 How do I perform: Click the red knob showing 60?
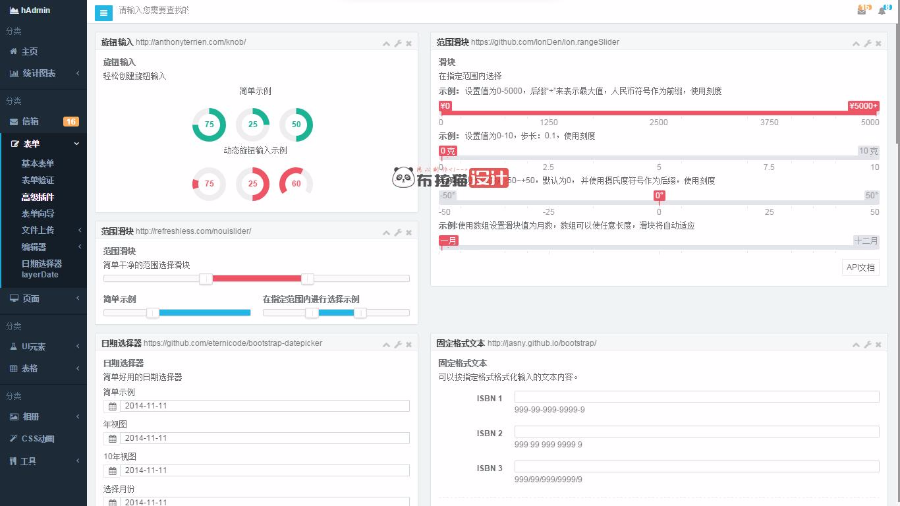296,184
